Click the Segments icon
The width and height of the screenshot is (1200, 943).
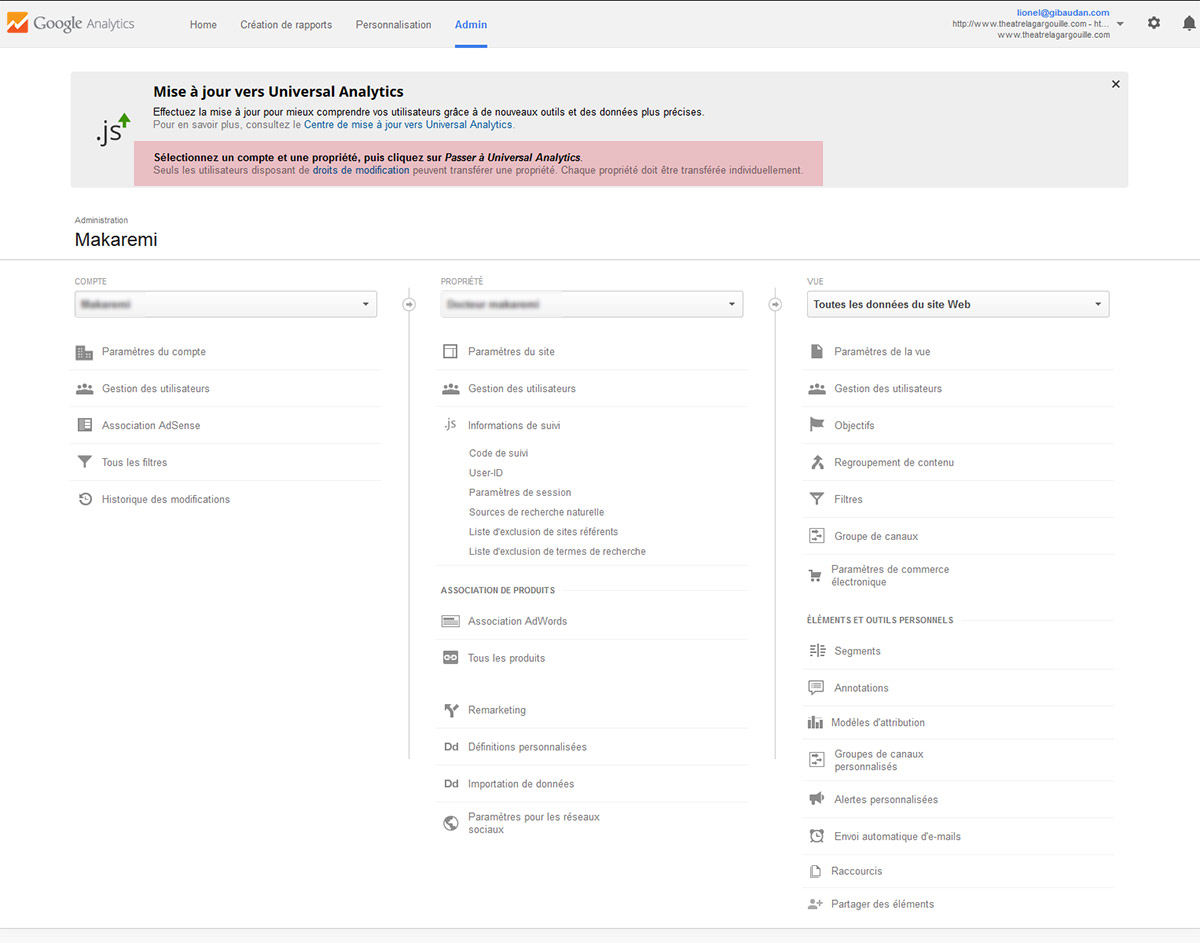coord(817,651)
